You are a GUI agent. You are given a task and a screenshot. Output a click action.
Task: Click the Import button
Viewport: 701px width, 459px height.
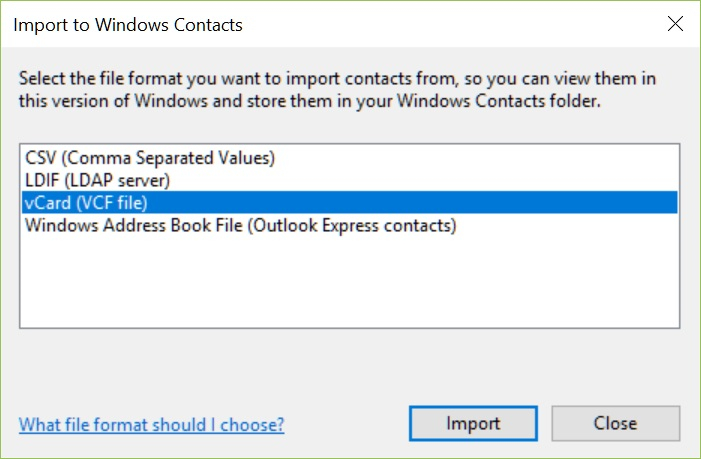click(473, 423)
